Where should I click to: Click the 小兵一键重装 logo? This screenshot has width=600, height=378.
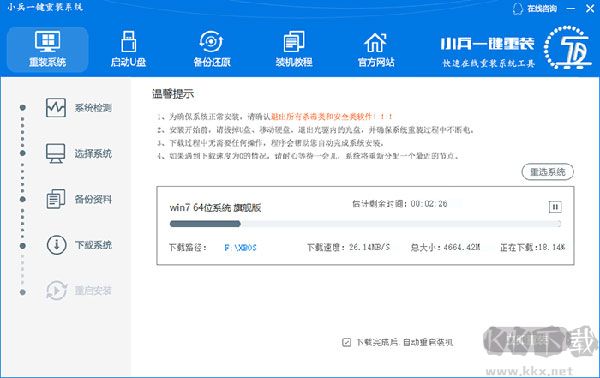[x=515, y=48]
